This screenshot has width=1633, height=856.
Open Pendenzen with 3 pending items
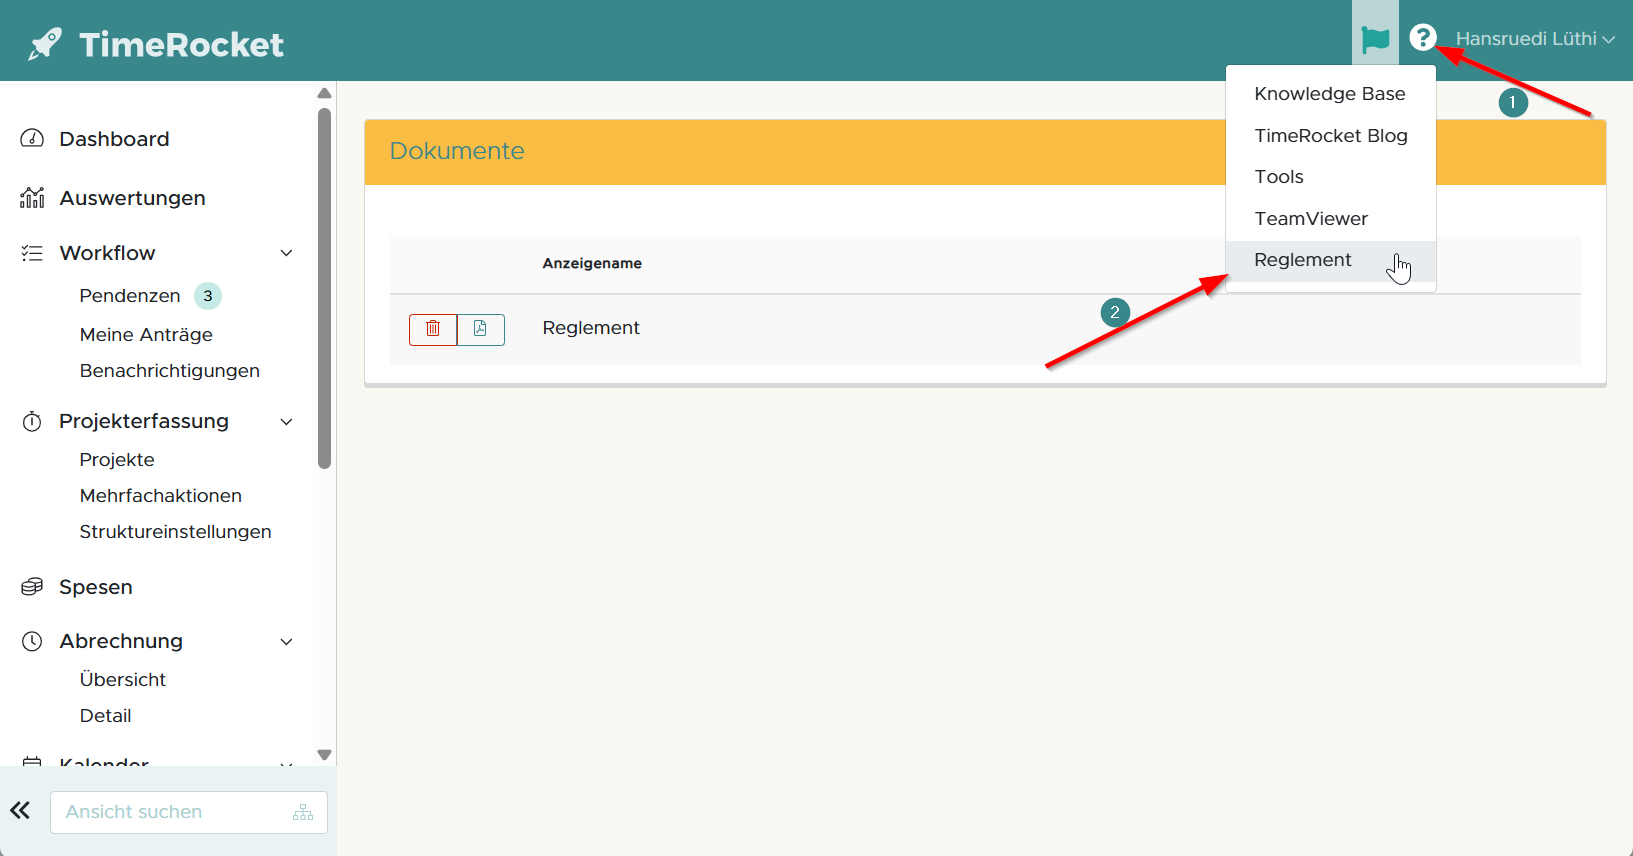point(130,296)
